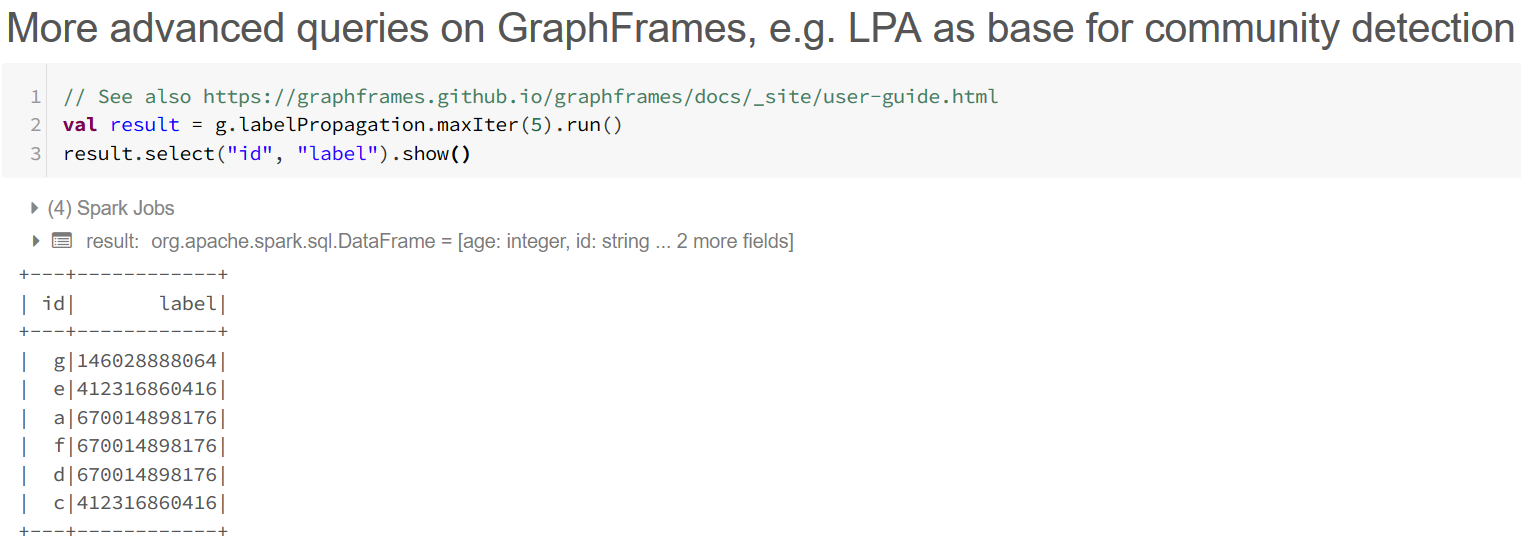Select line number 1 in code gutter
1521x546 pixels.
point(35,97)
